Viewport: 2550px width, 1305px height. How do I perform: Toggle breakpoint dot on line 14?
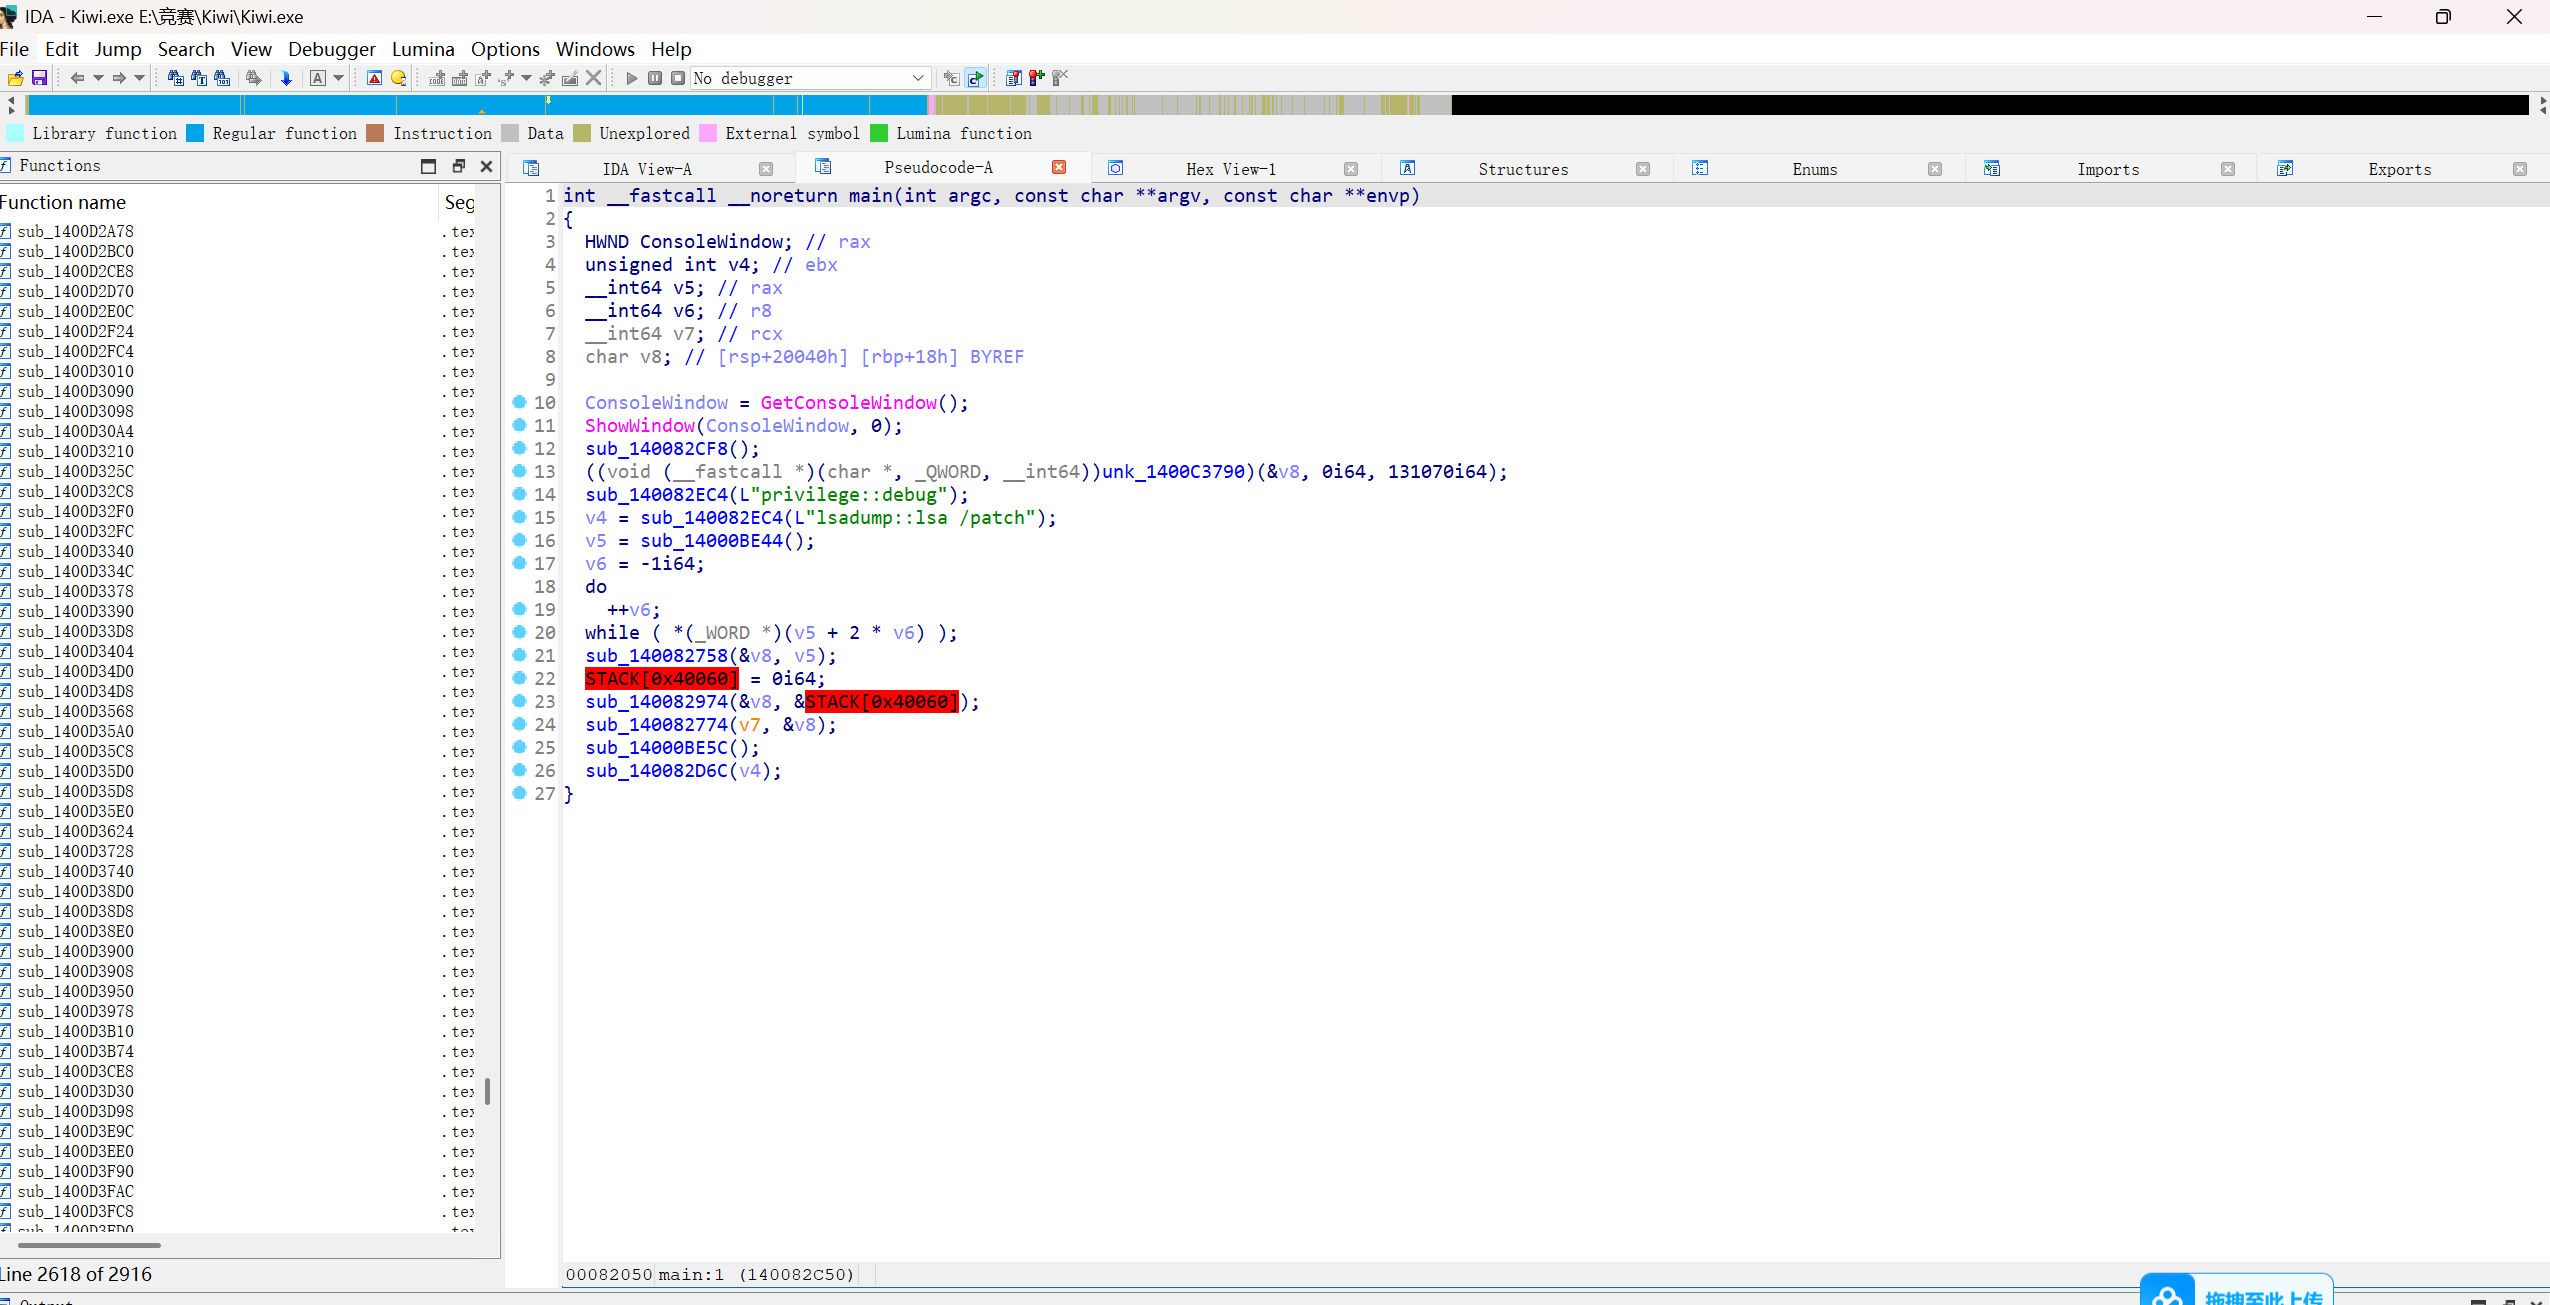tap(519, 494)
